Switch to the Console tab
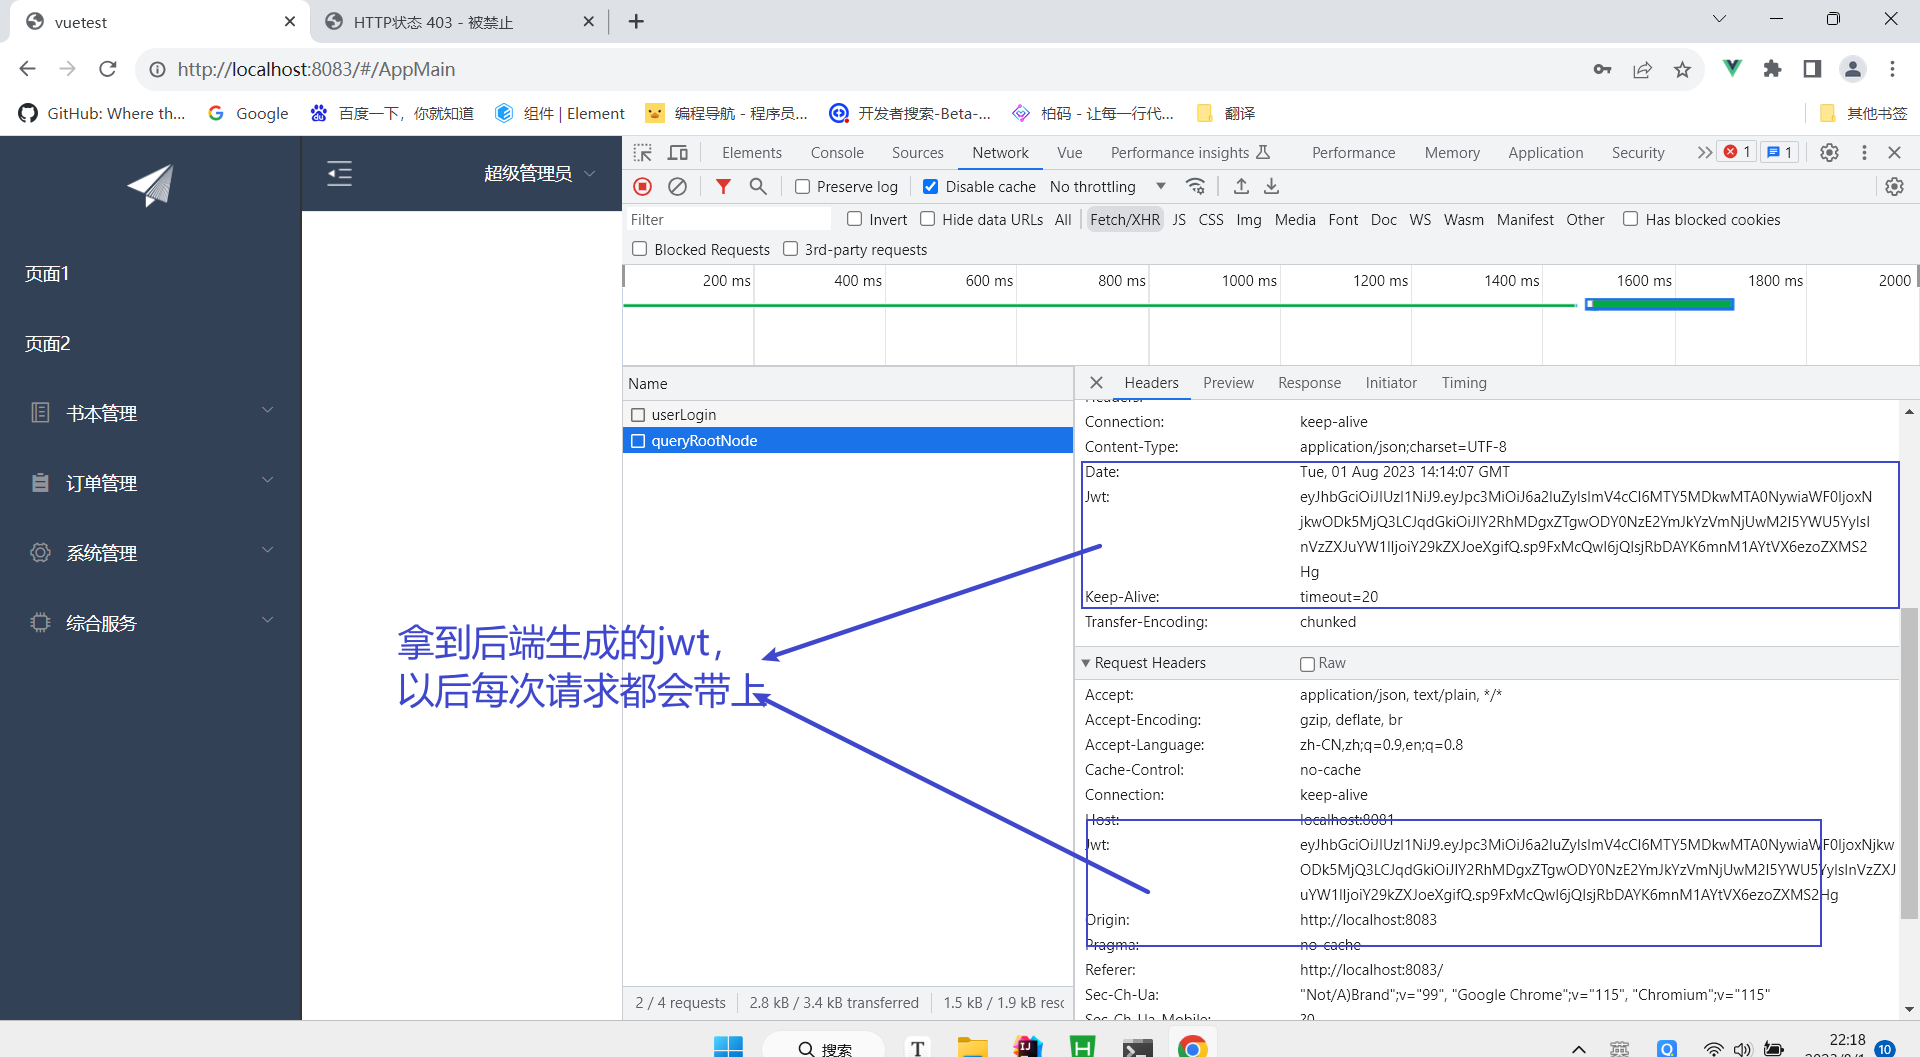Viewport: 1920px width, 1057px height. pyautogui.click(x=837, y=153)
